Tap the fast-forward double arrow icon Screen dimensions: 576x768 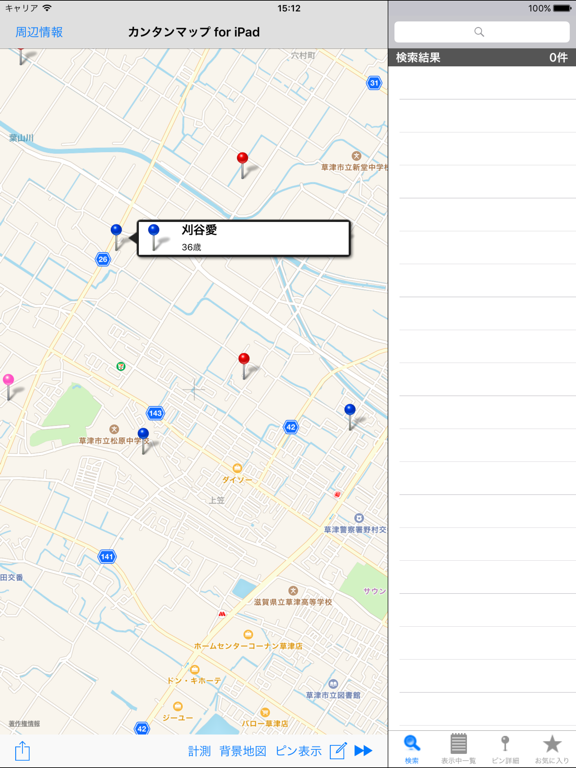pyautogui.click(x=363, y=750)
